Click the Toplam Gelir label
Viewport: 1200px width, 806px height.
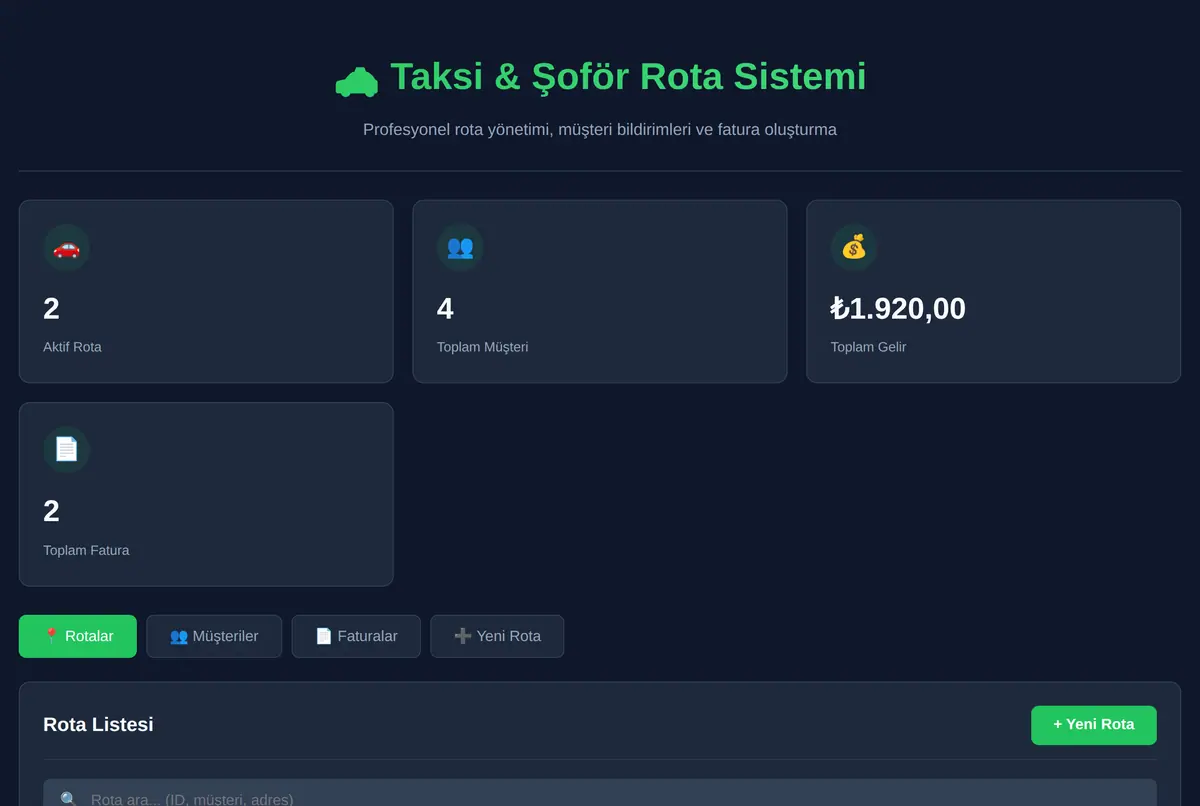[x=868, y=347]
